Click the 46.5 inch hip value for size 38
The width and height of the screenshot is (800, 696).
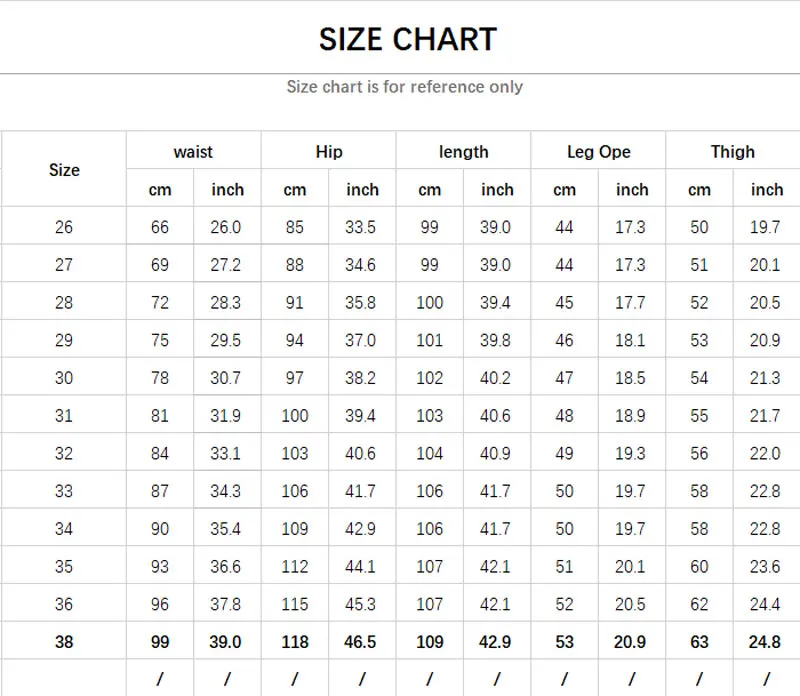362,641
